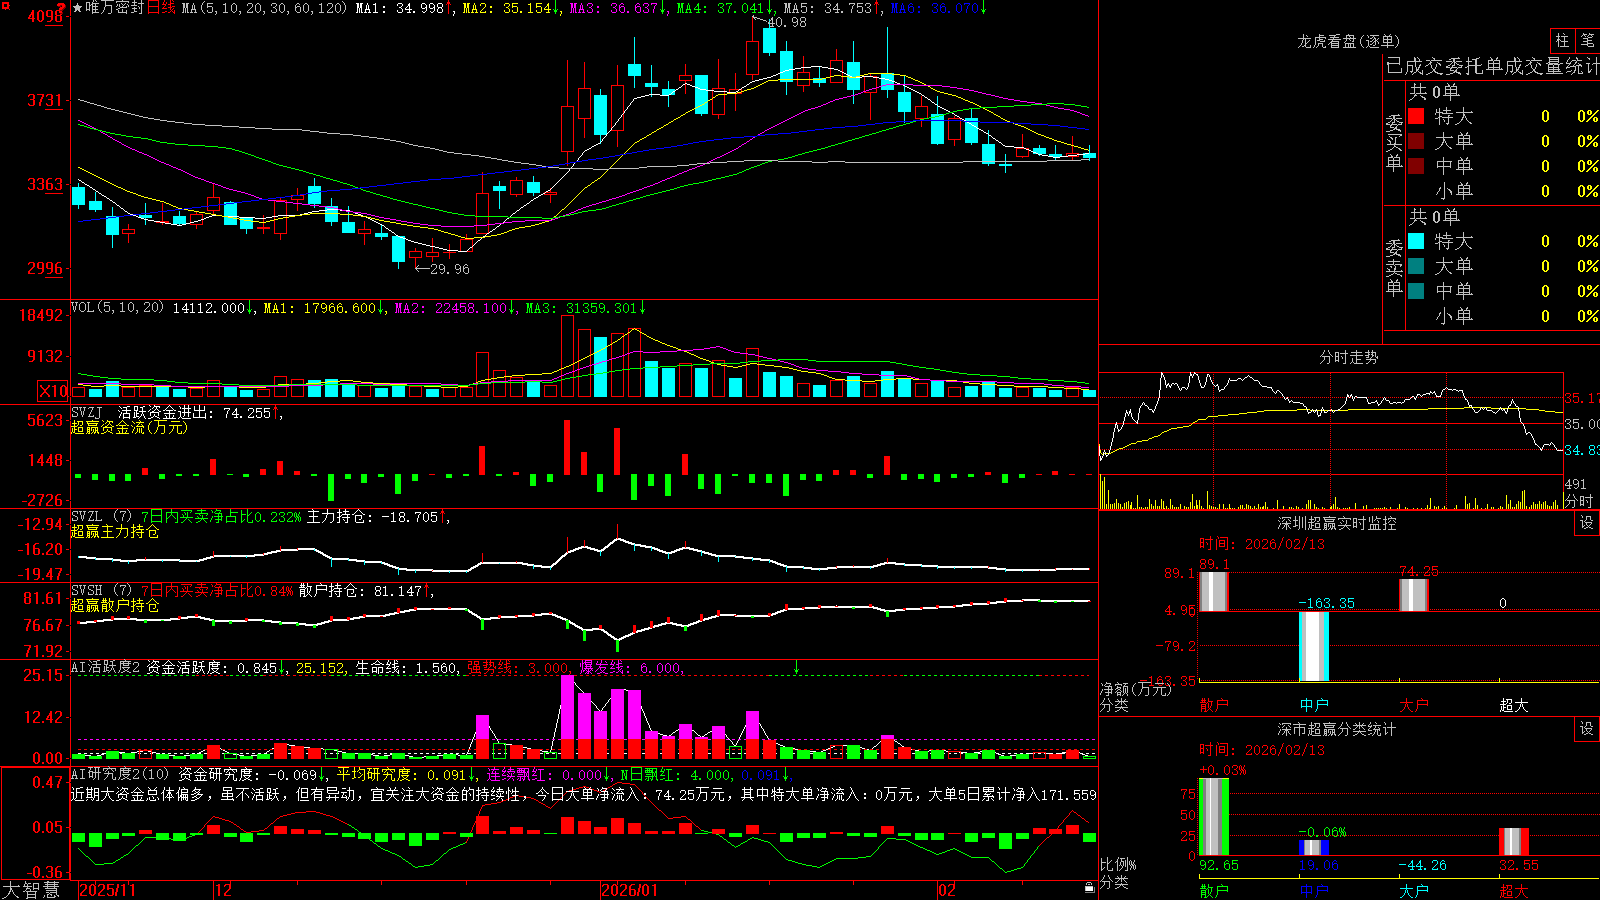Click the star favorite icon before 唯万密封

pyautogui.click(x=77, y=8)
